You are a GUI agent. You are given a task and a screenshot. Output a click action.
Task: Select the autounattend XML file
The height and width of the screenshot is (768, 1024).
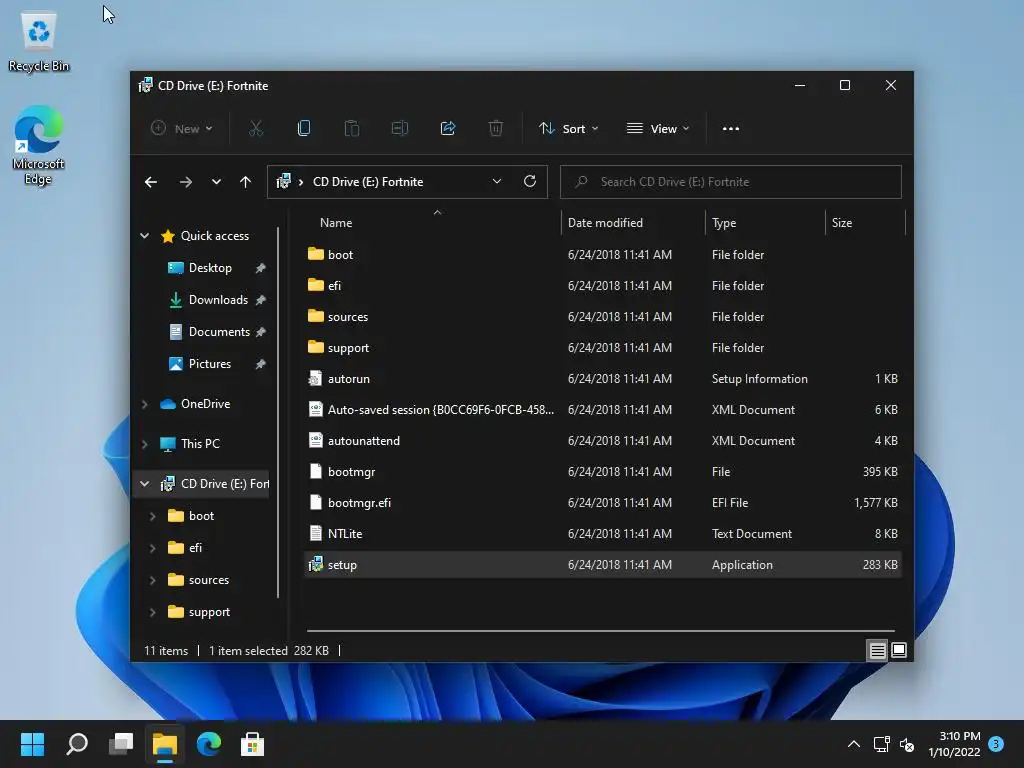tap(603, 441)
